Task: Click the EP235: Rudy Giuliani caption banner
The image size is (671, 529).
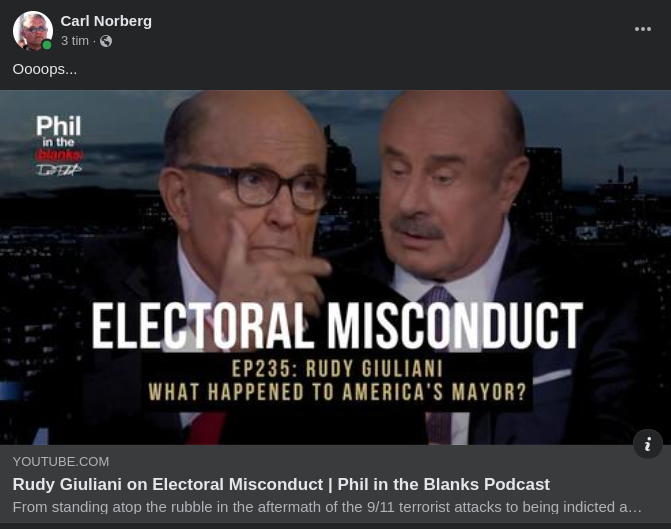Action: 337,369
